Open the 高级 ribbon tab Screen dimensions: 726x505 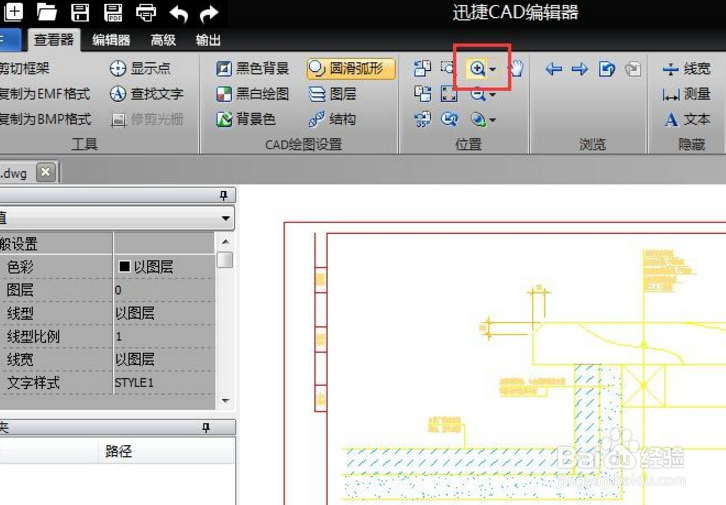click(x=163, y=40)
